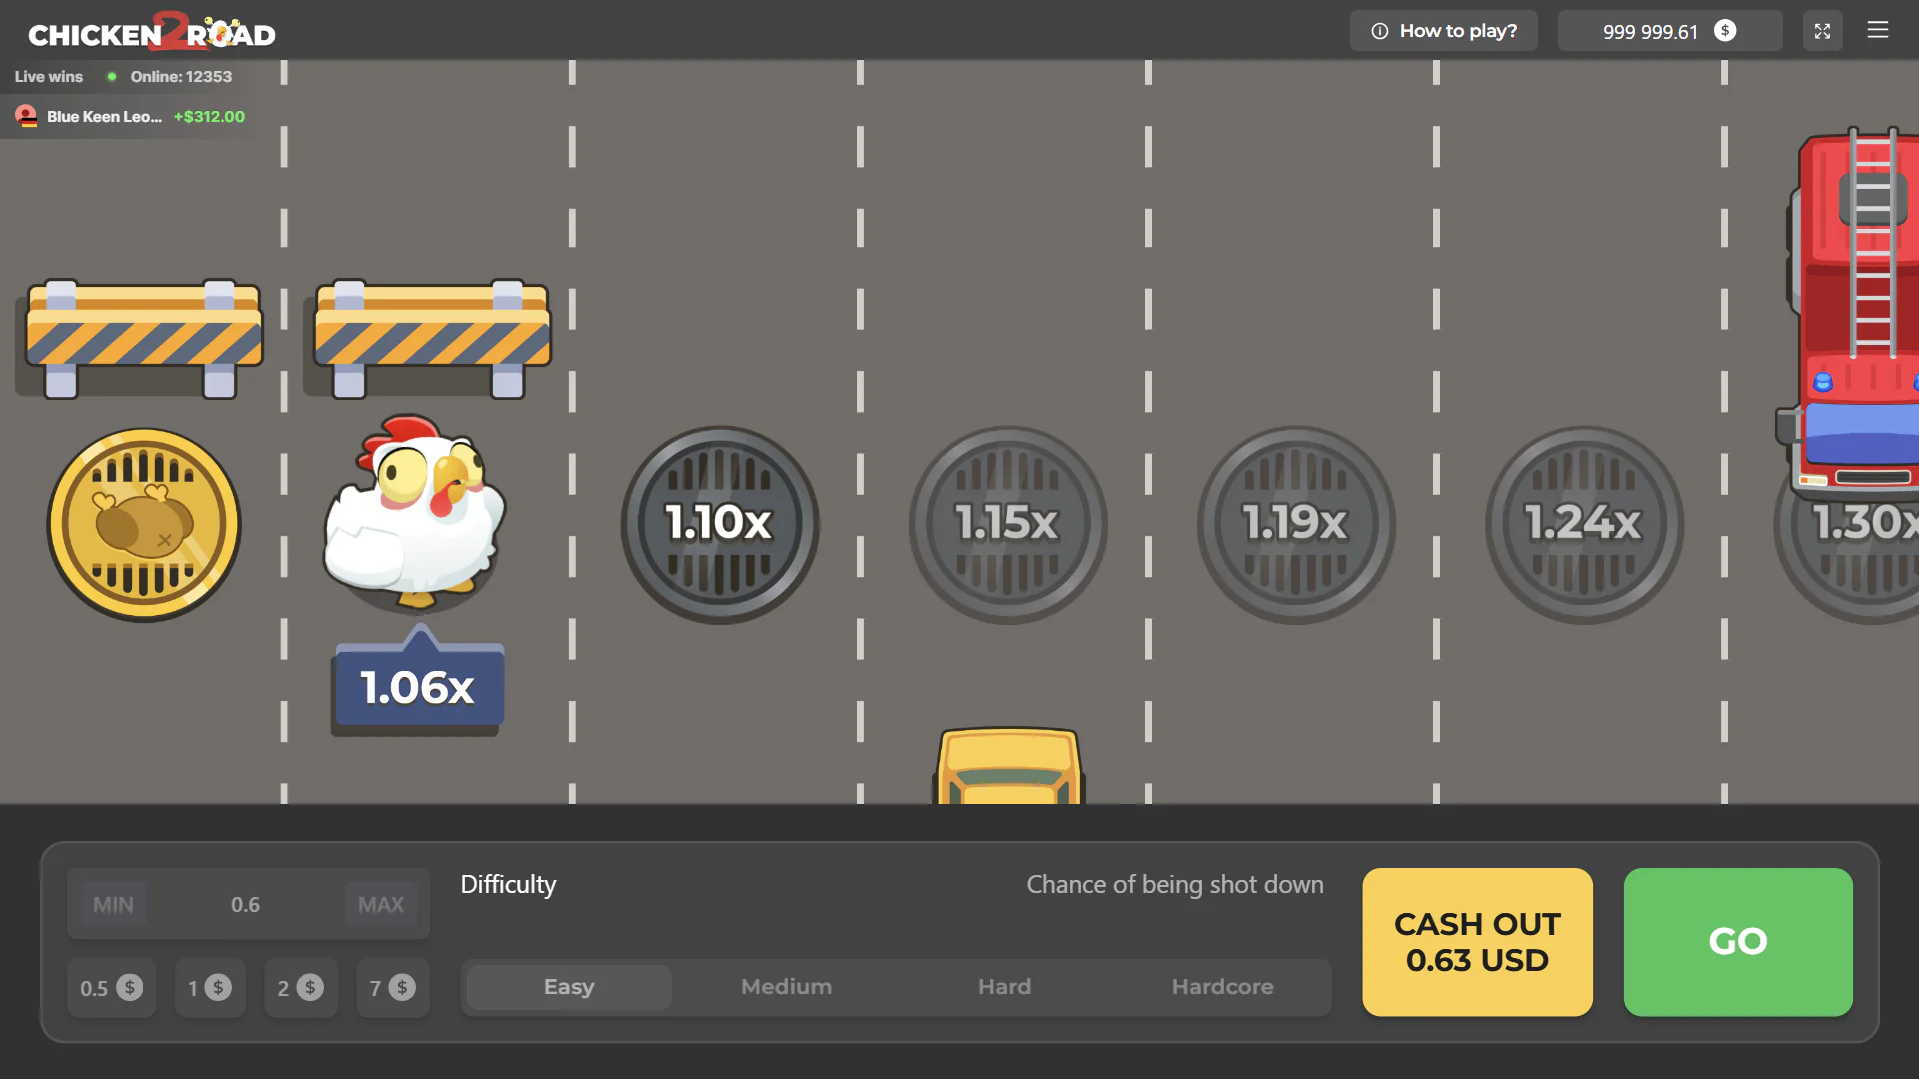The height and width of the screenshot is (1079, 1919).
Task: Click the chicken standing on 1.06x
Action: [x=417, y=515]
